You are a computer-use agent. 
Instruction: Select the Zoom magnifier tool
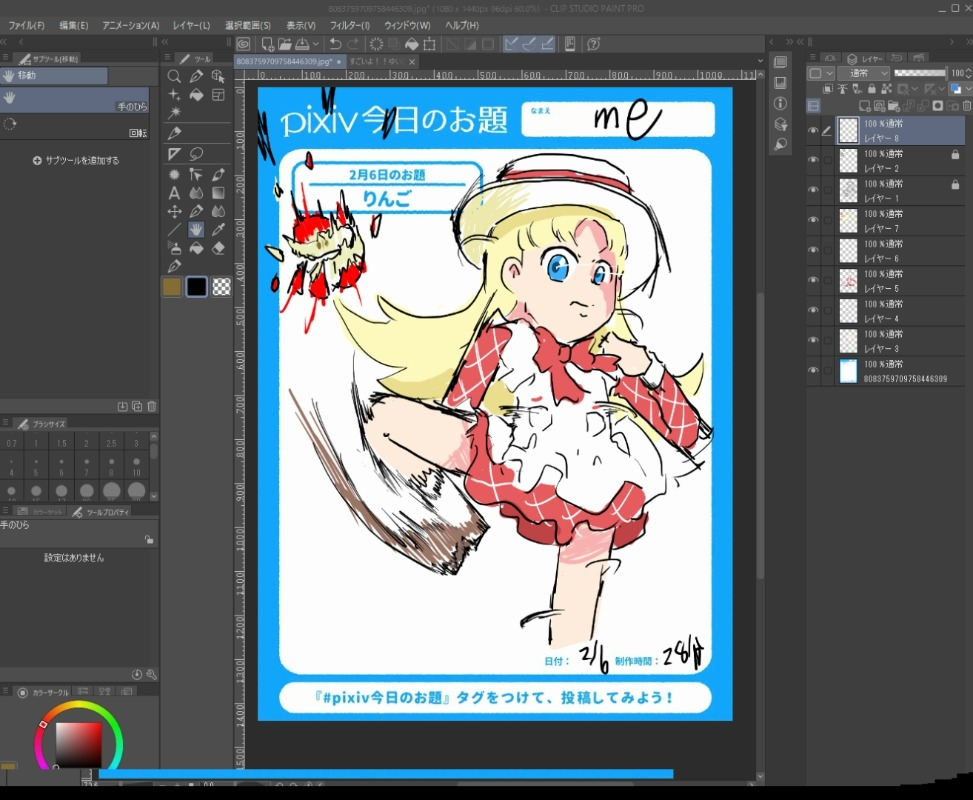tap(174, 76)
